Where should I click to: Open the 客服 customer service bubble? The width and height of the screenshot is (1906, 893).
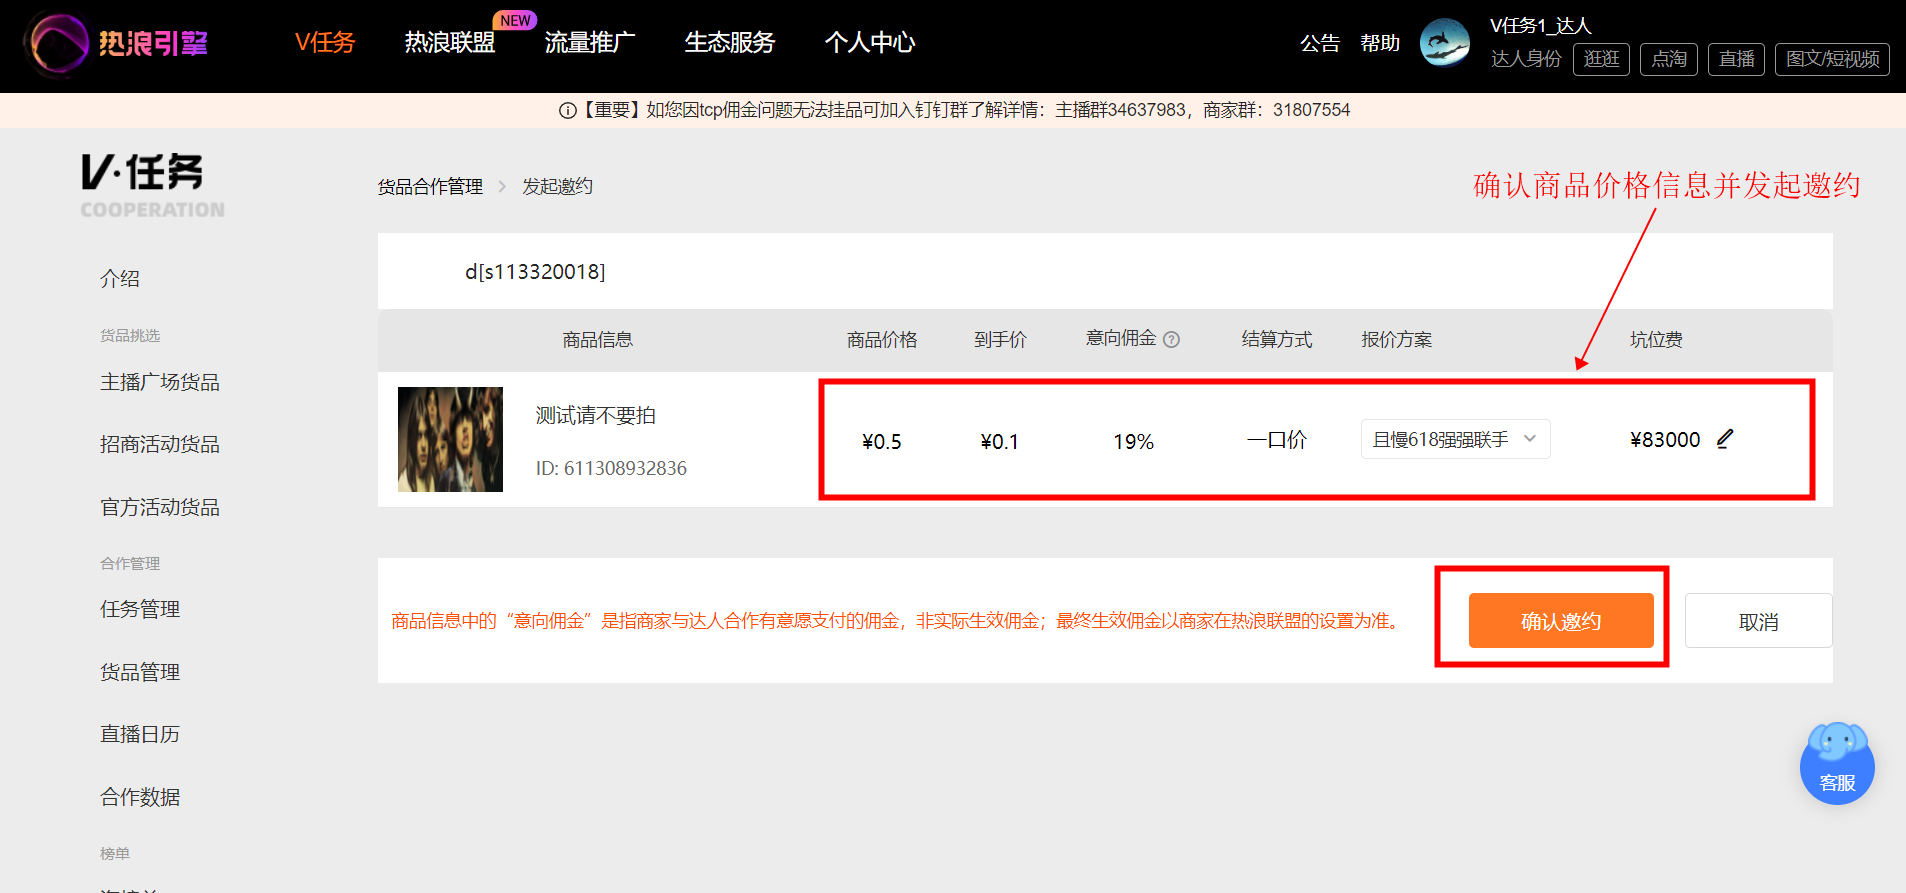[1837, 763]
